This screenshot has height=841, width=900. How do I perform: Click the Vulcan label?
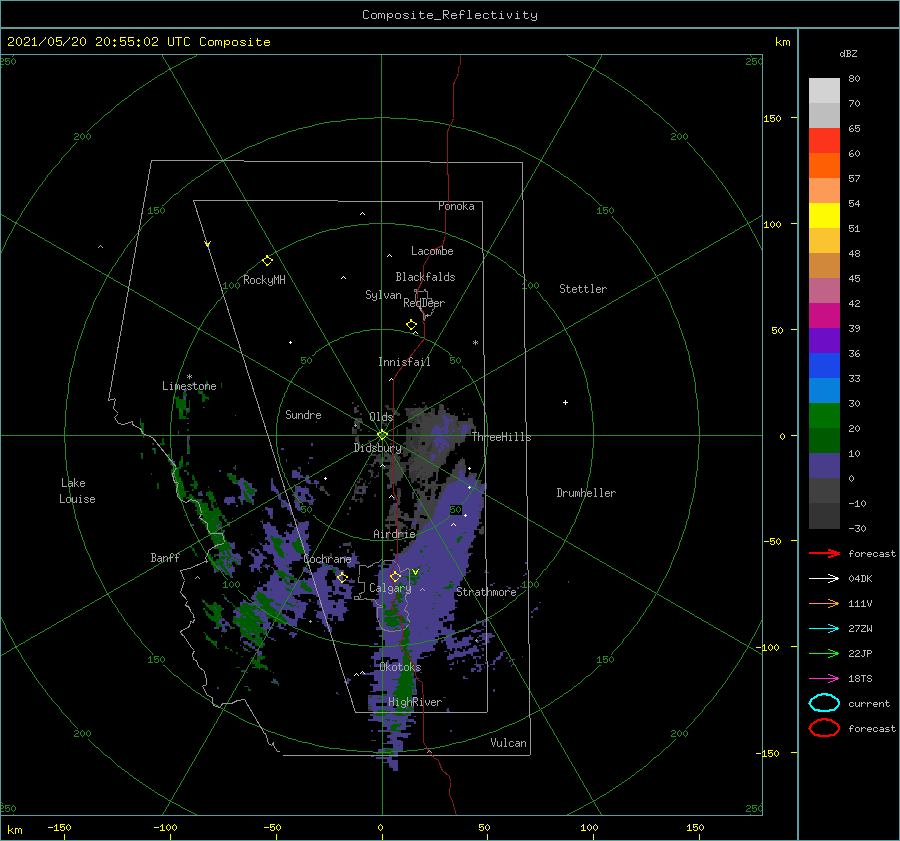(x=508, y=743)
